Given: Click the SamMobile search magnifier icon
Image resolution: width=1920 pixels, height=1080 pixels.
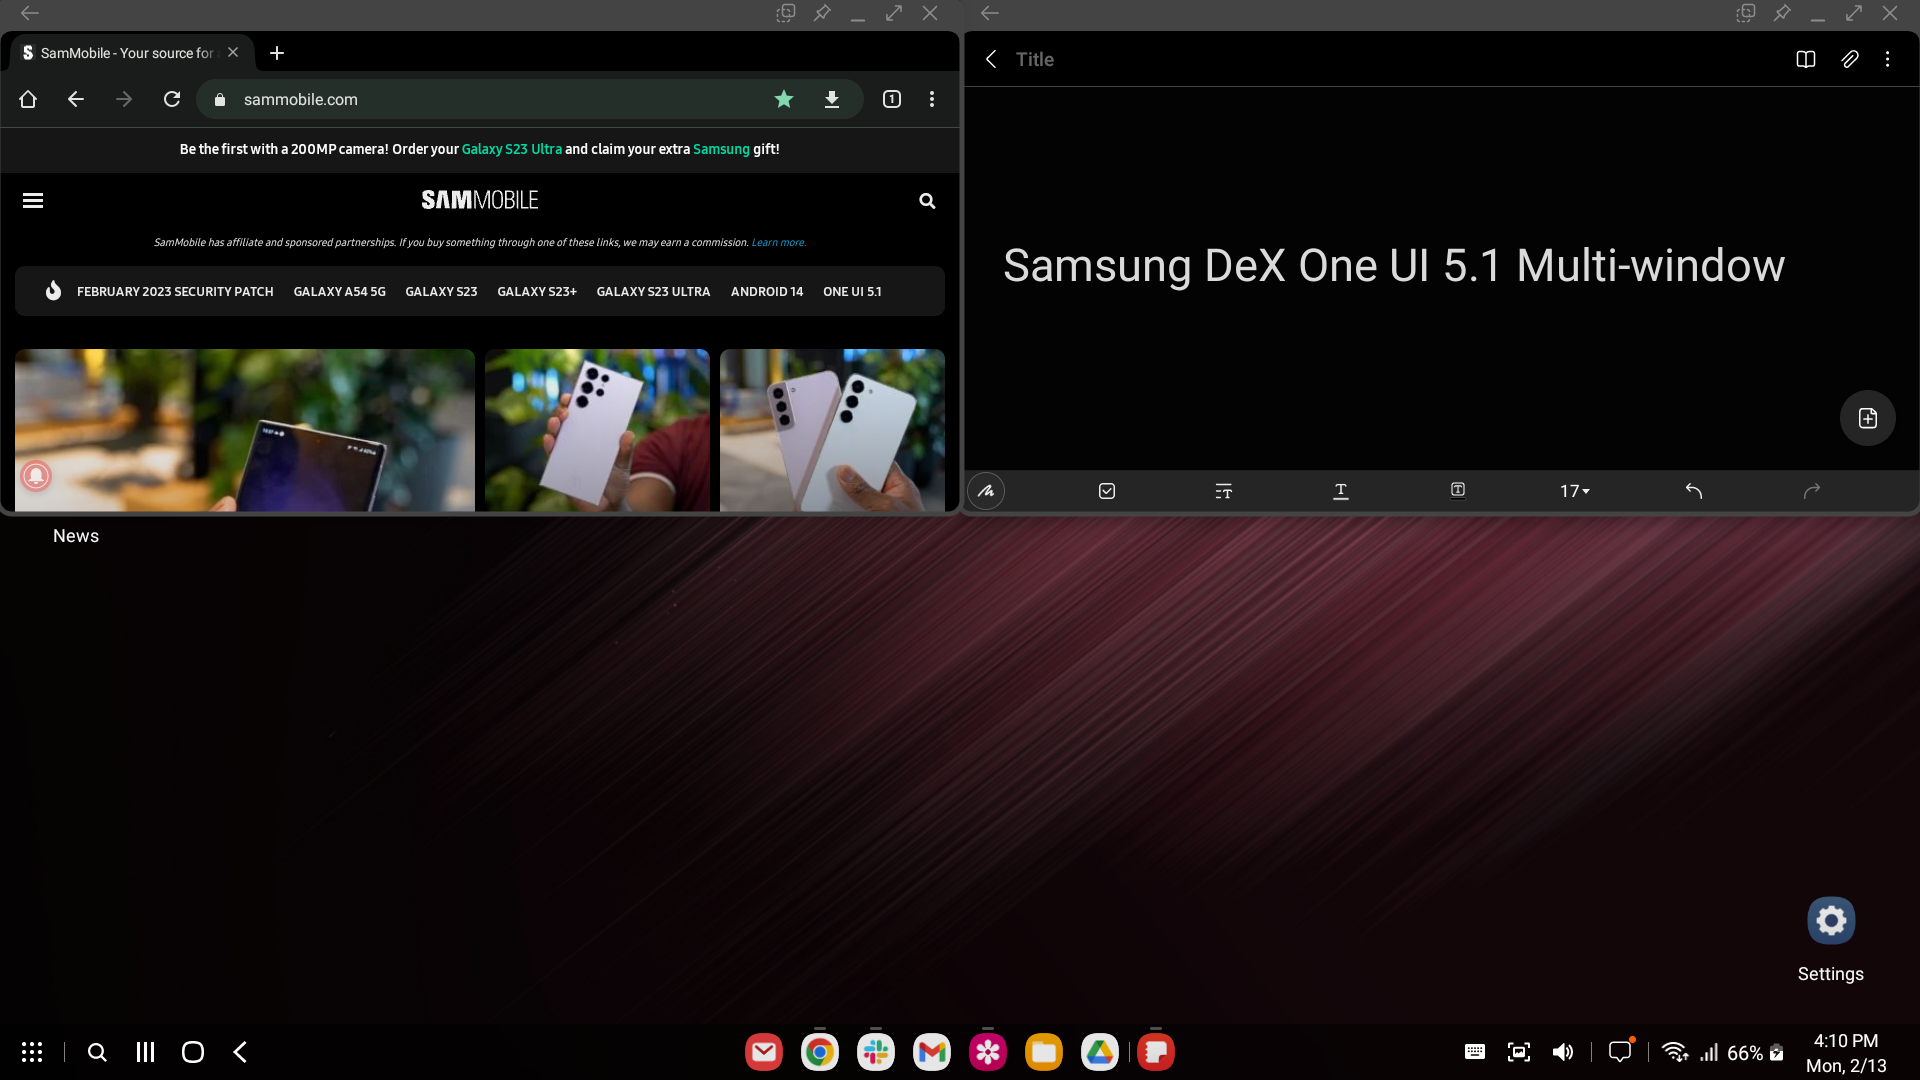Looking at the screenshot, I should point(927,201).
